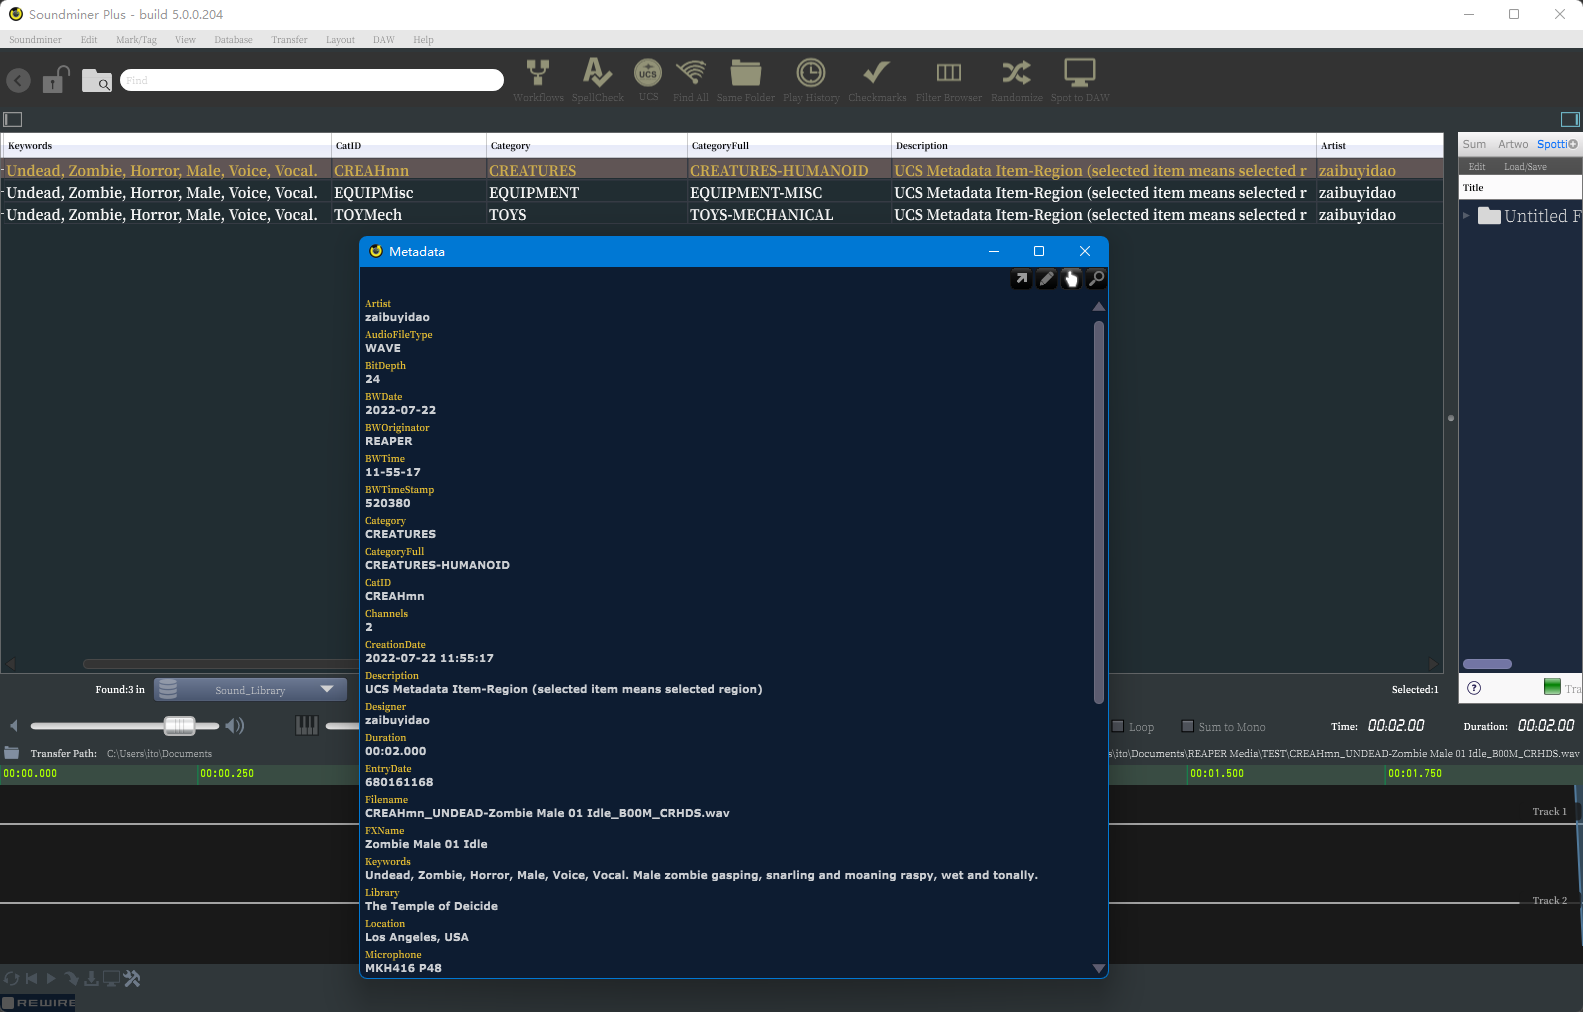Click the magnifier icon in the Metadata window
The width and height of the screenshot is (1583, 1012).
(1096, 279)
